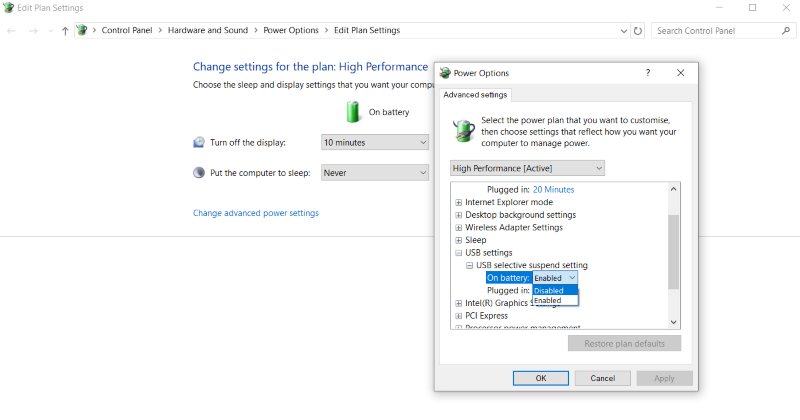800x420 pixels.
Task: Select the Advanced settings tab
Action: tap(475, 95)
